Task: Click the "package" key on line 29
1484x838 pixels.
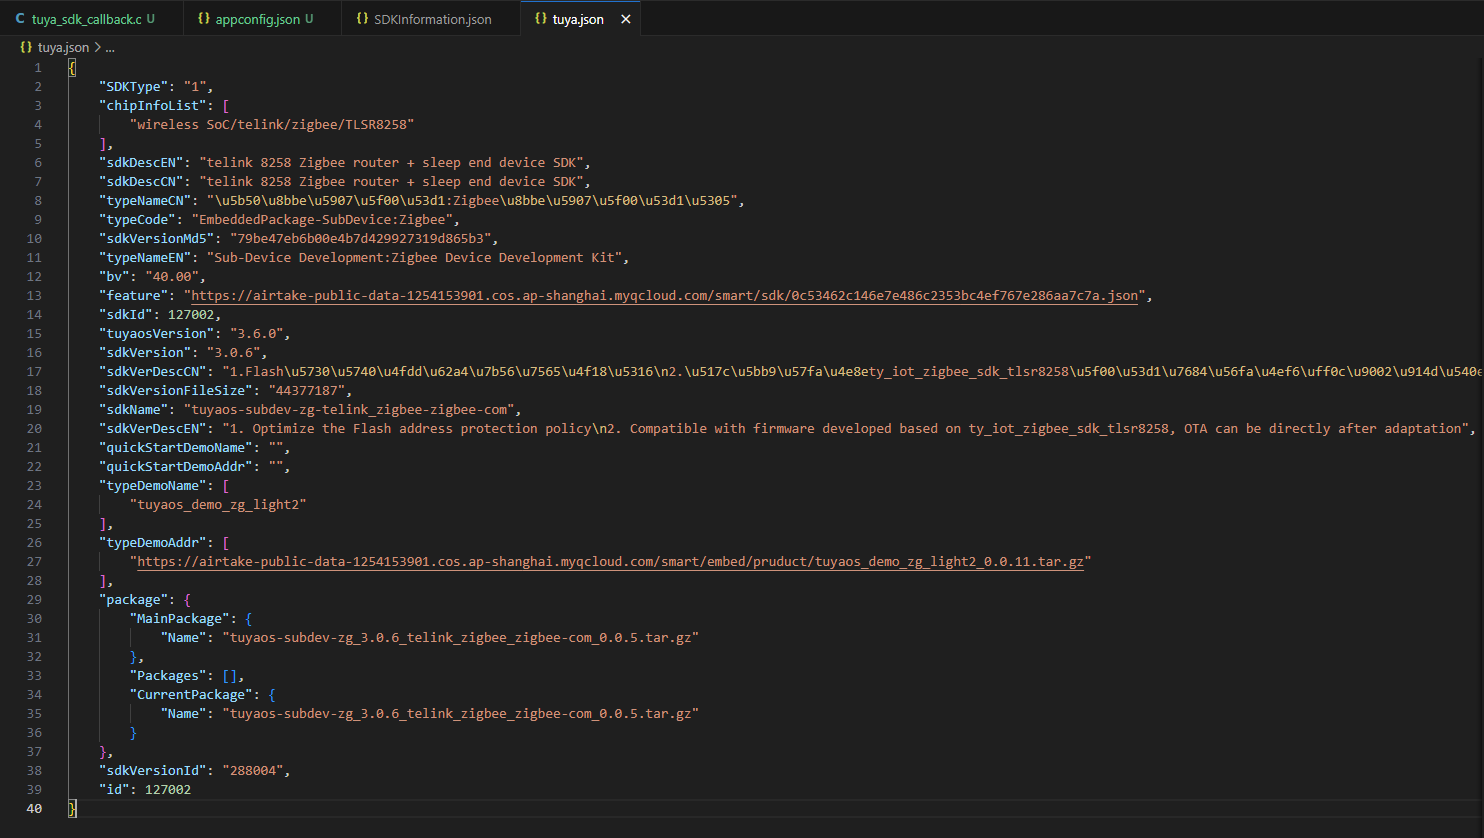Action: (133, 599)
